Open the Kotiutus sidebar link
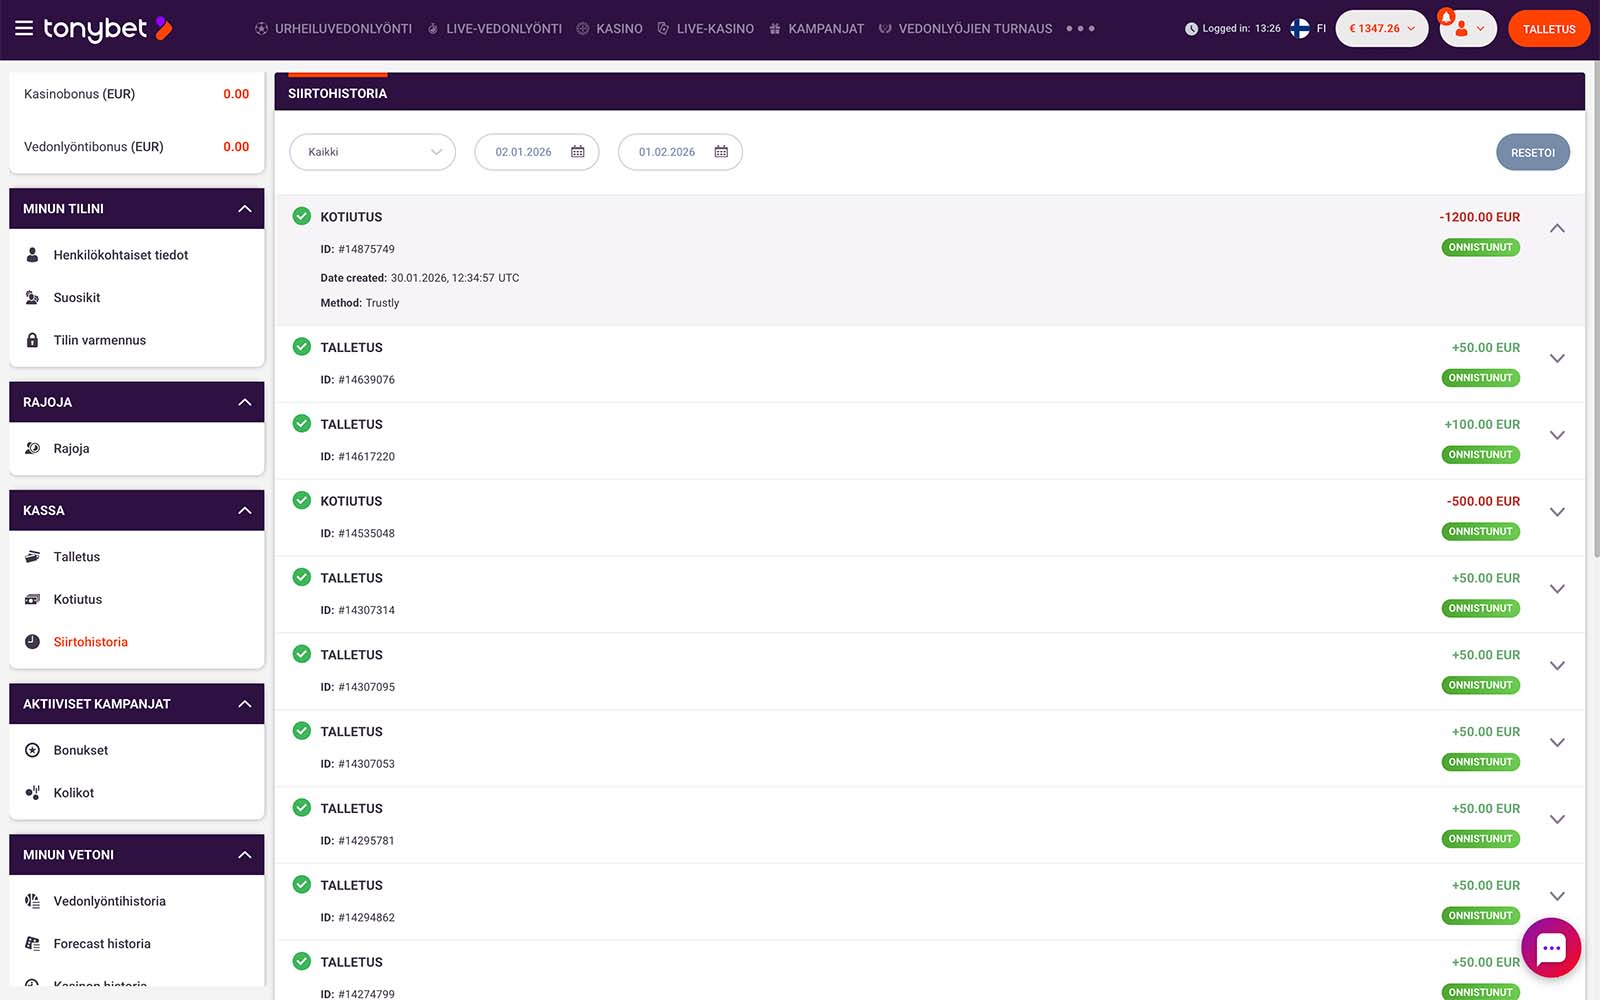 click(78, 600)
